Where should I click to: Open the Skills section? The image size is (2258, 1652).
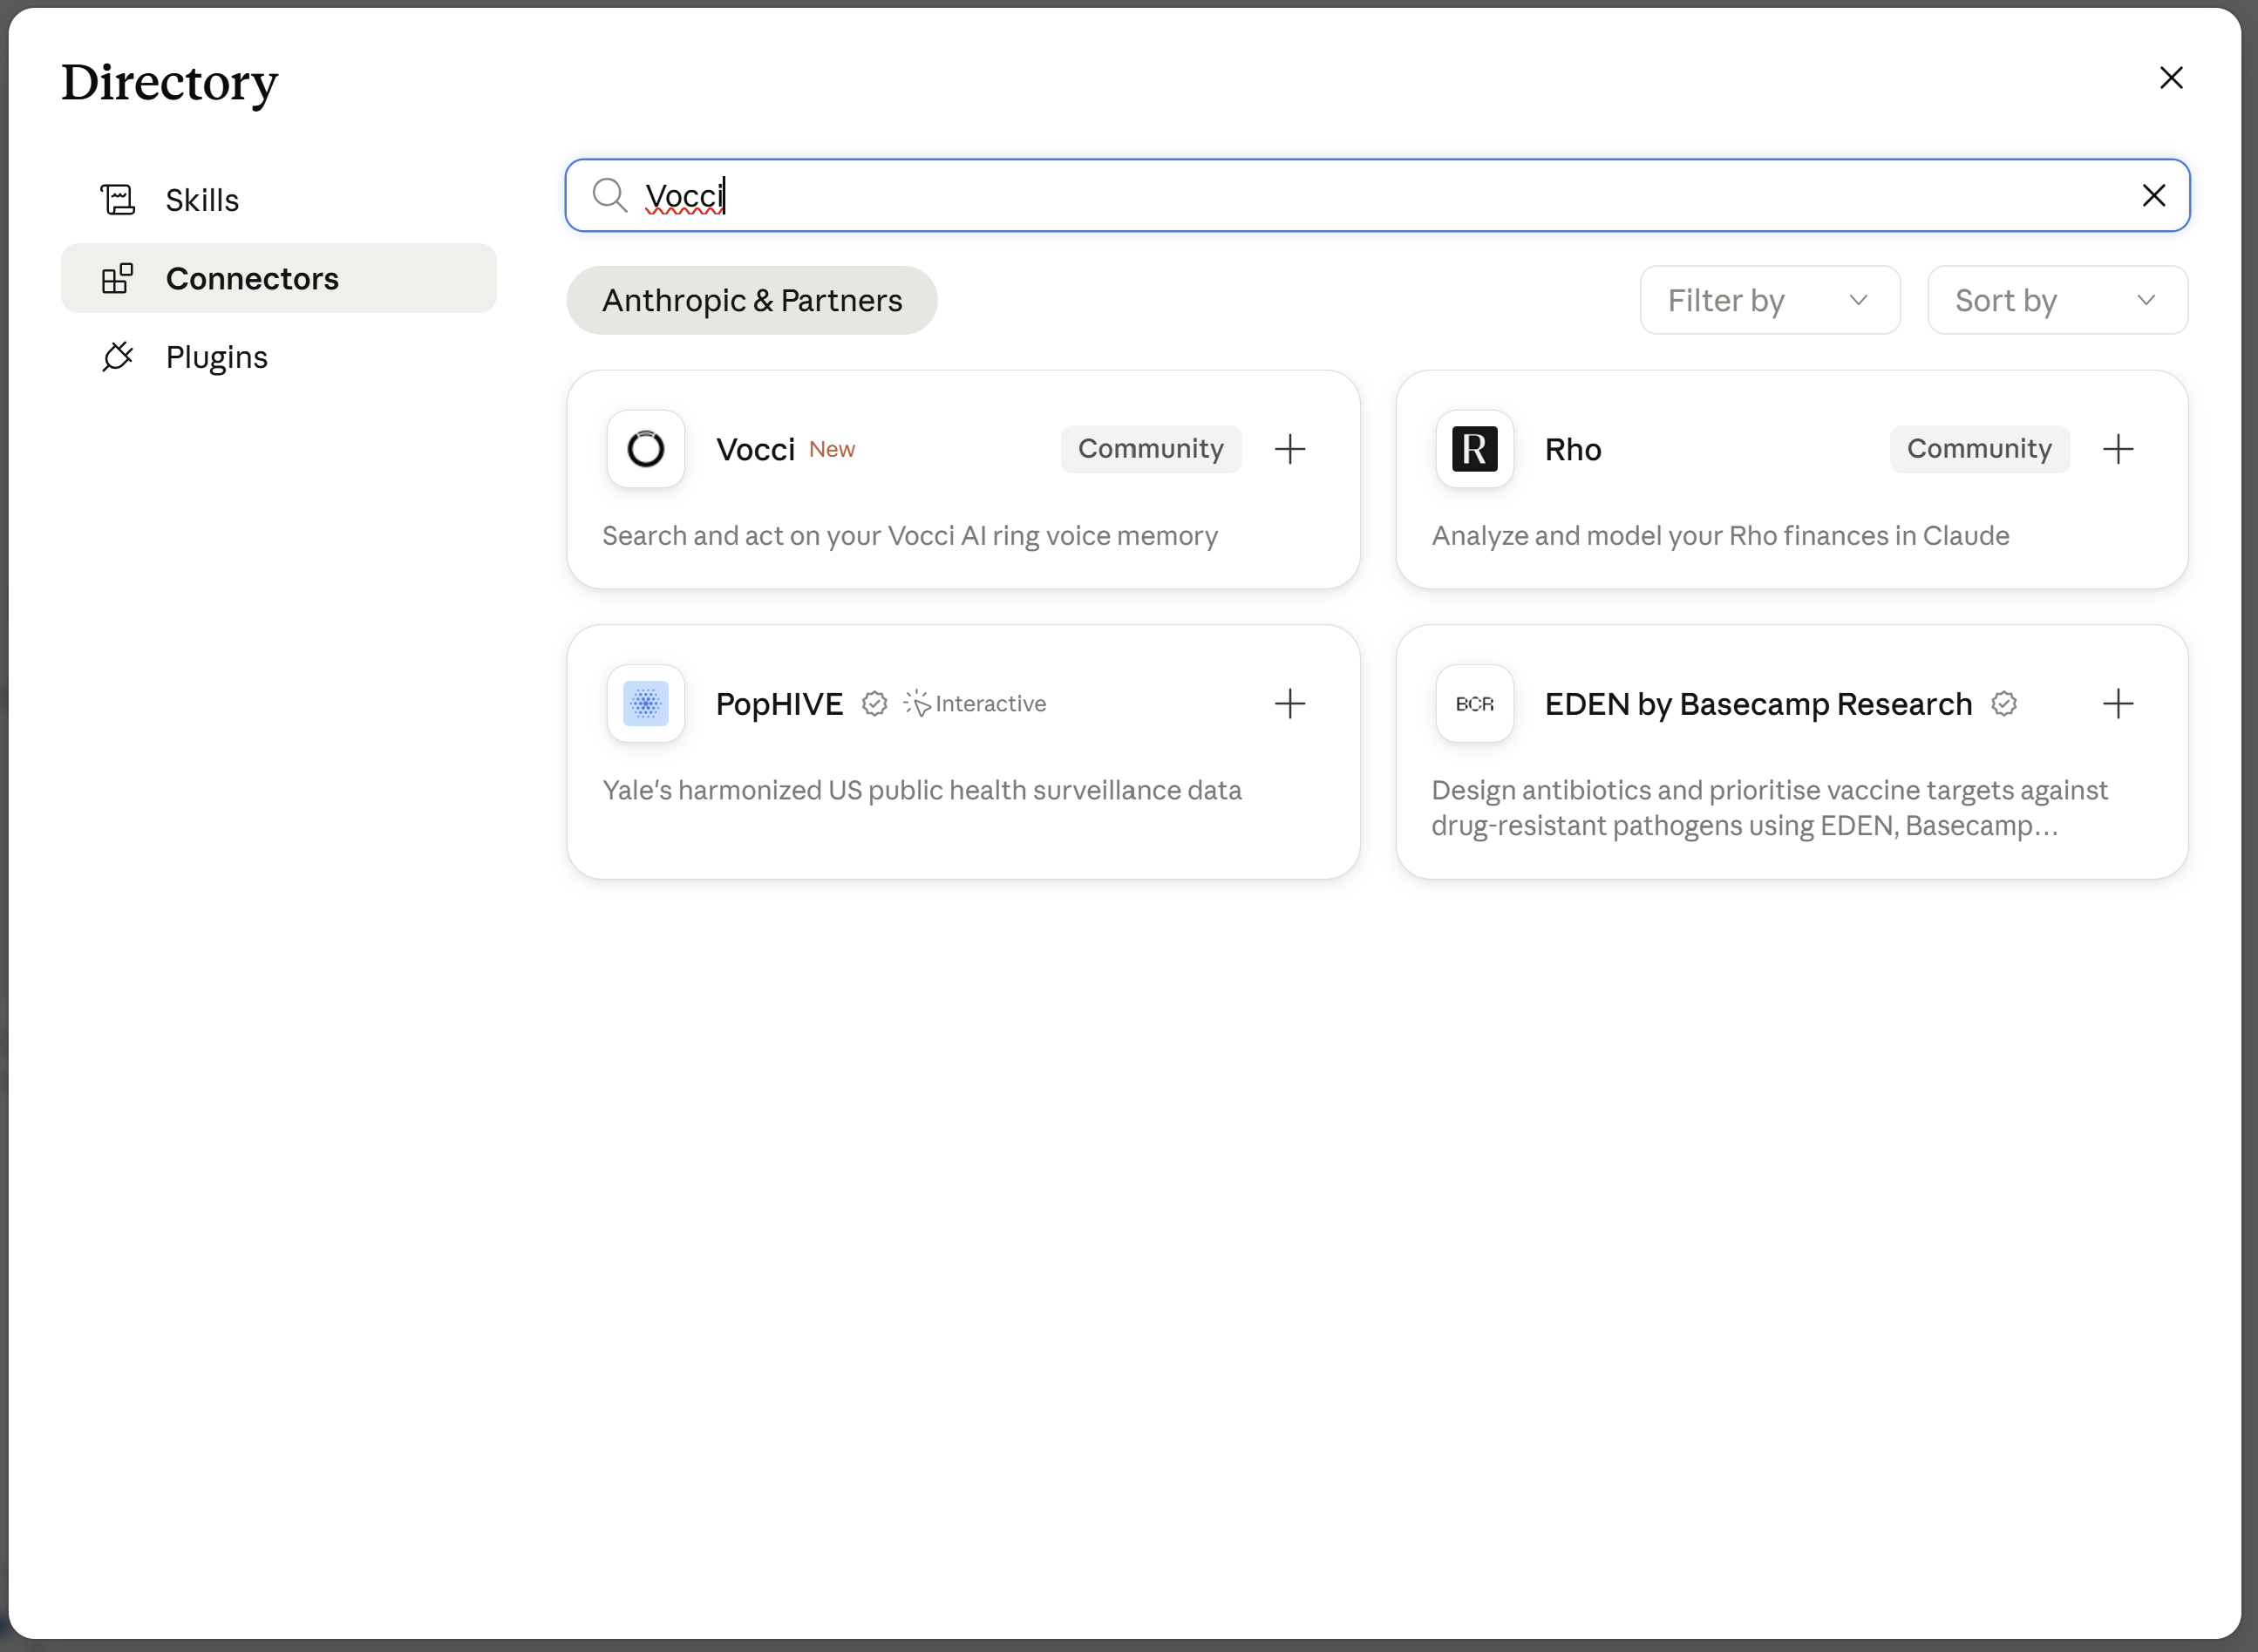pyautogui.click(x=278, y=200)
